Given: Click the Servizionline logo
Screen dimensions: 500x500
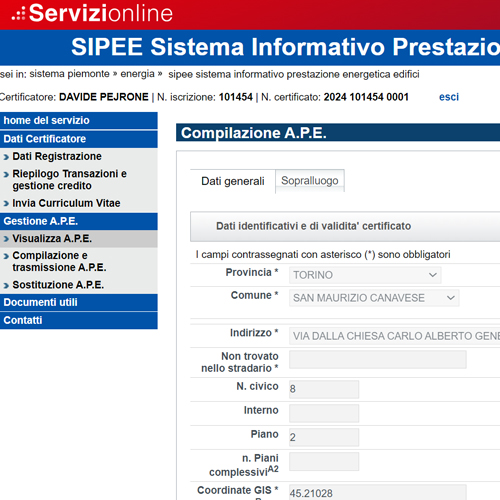Looking at the screenshot, I should 92,13.
